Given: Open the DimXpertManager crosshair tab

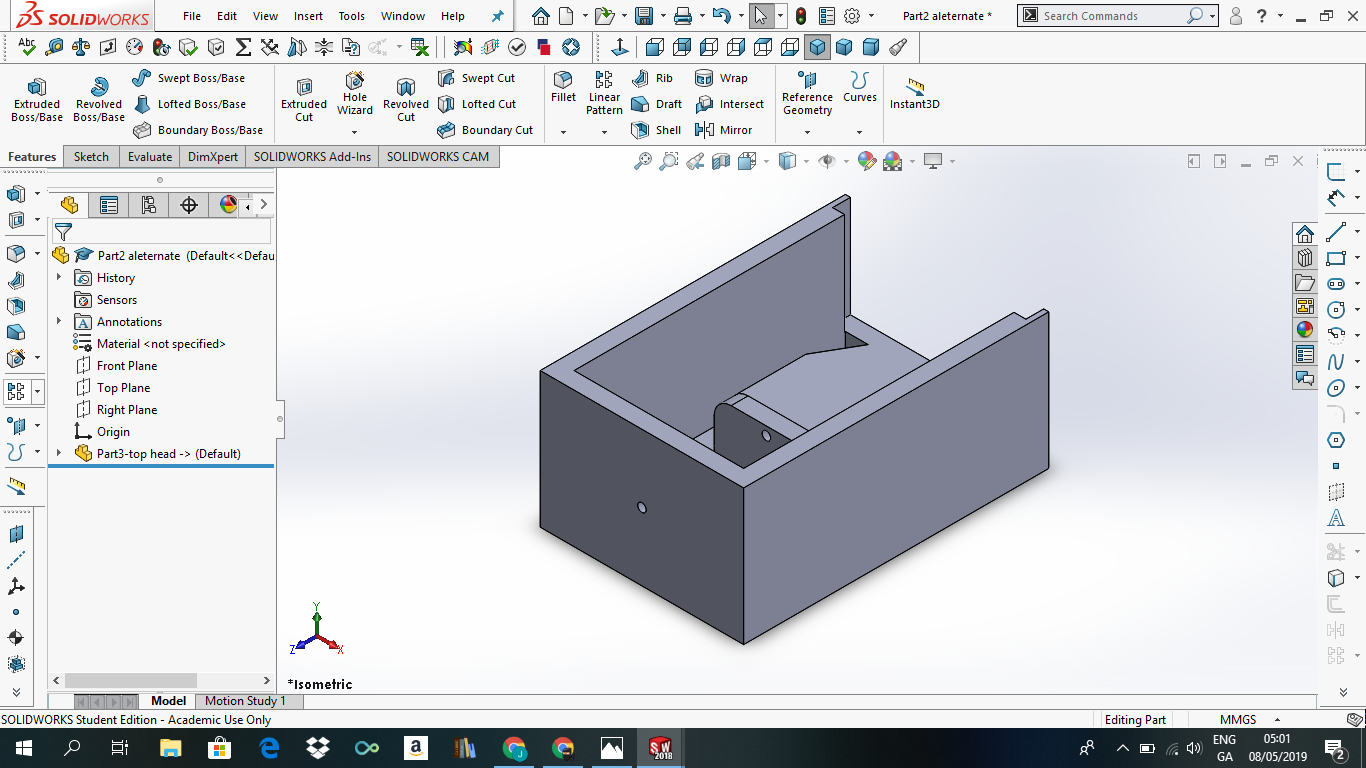Looking at the screenshot, I should tap(189, 205).
